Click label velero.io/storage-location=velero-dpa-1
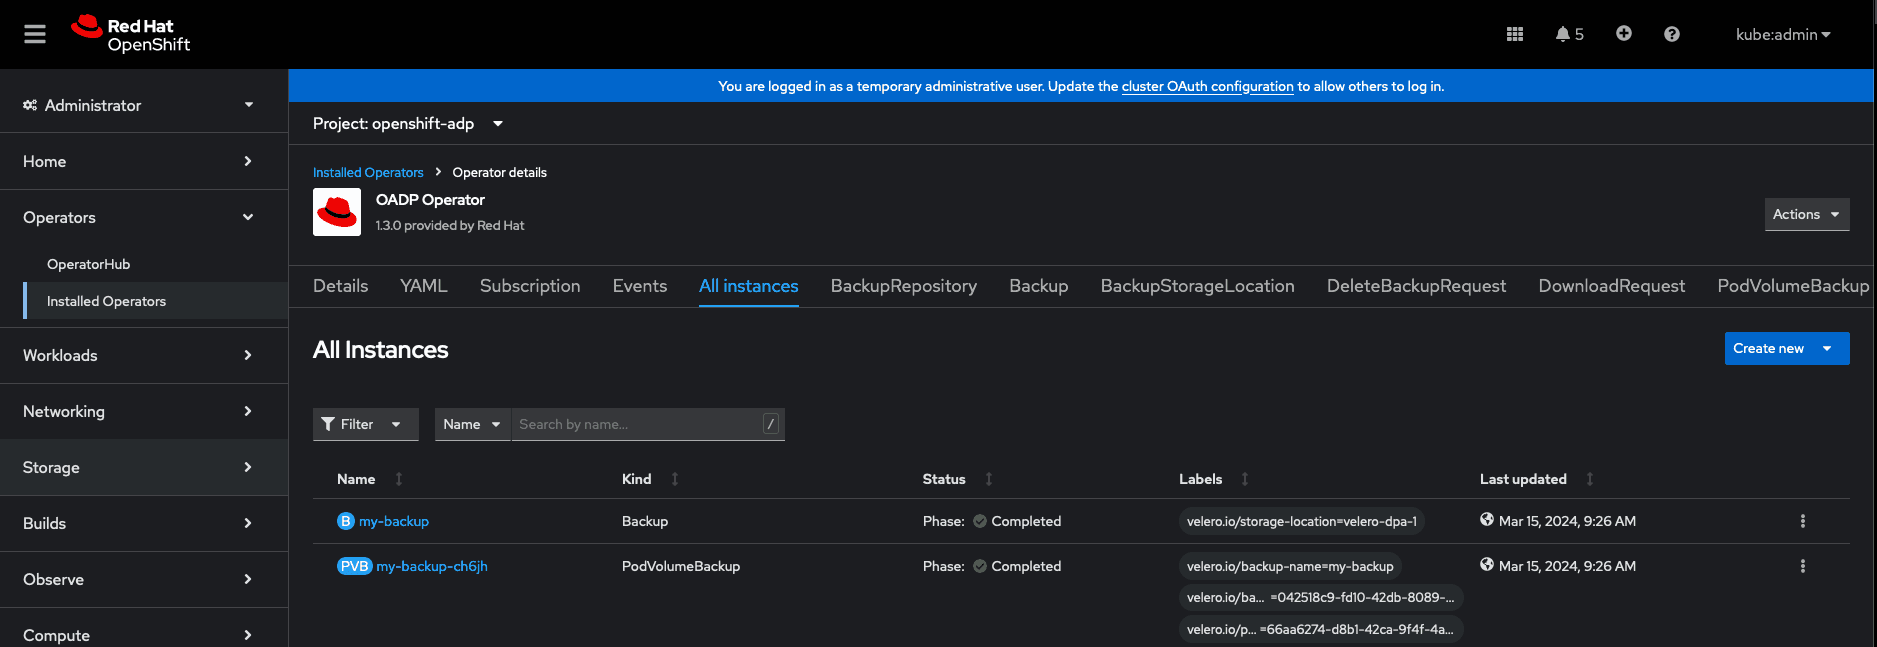Image resolution: width=1877 pixels, height=647 pixels. (x=1302, y=521)
